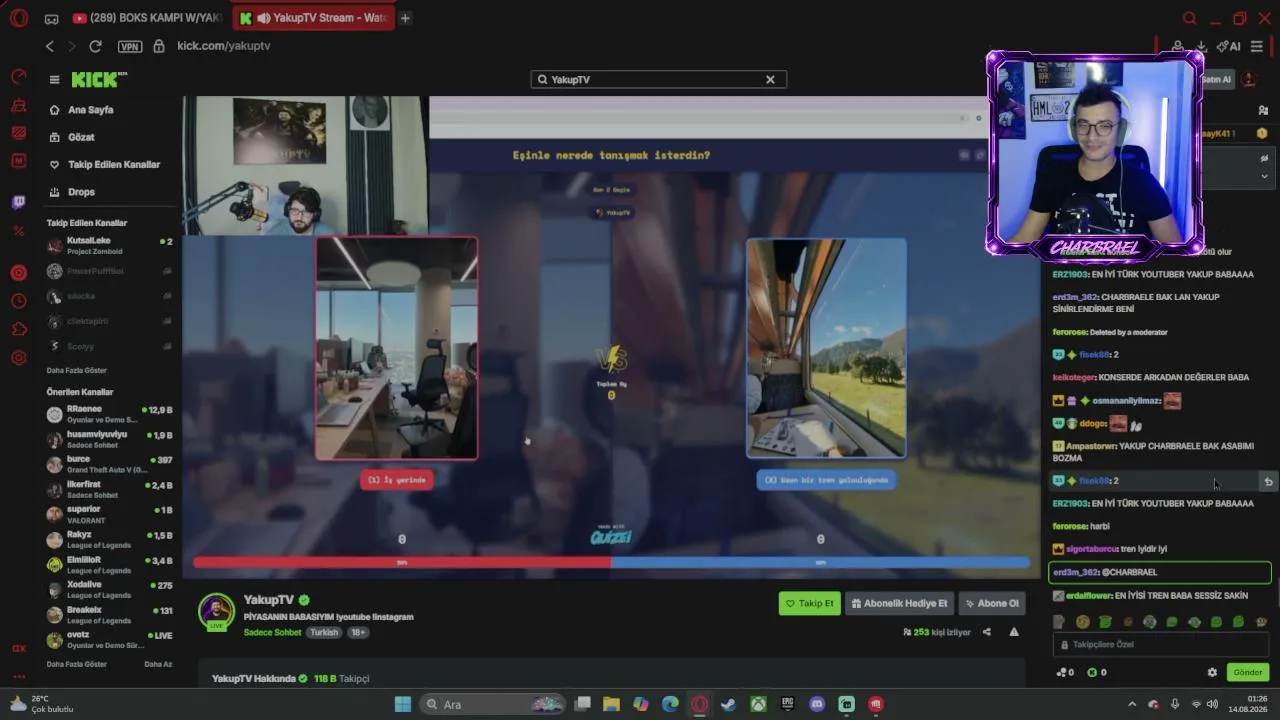Screen dimensions: 1280x720
Task: Open Opera sidebar settings gear
Action: click(19, 357)
